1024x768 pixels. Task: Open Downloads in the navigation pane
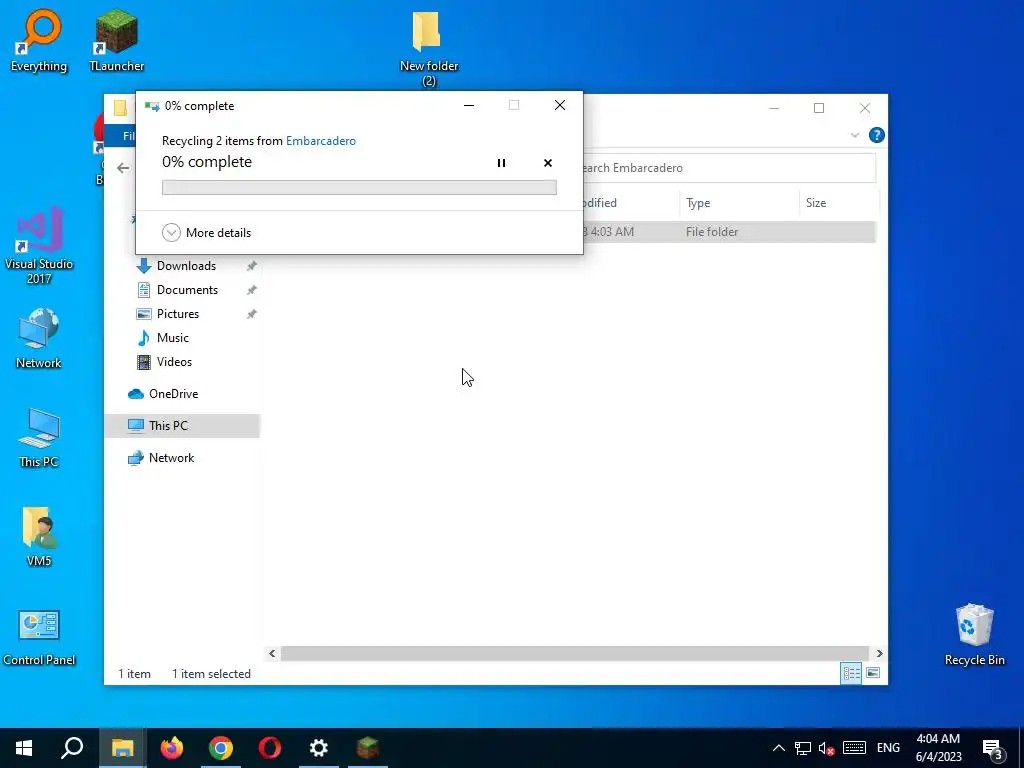tap(186, 266)
